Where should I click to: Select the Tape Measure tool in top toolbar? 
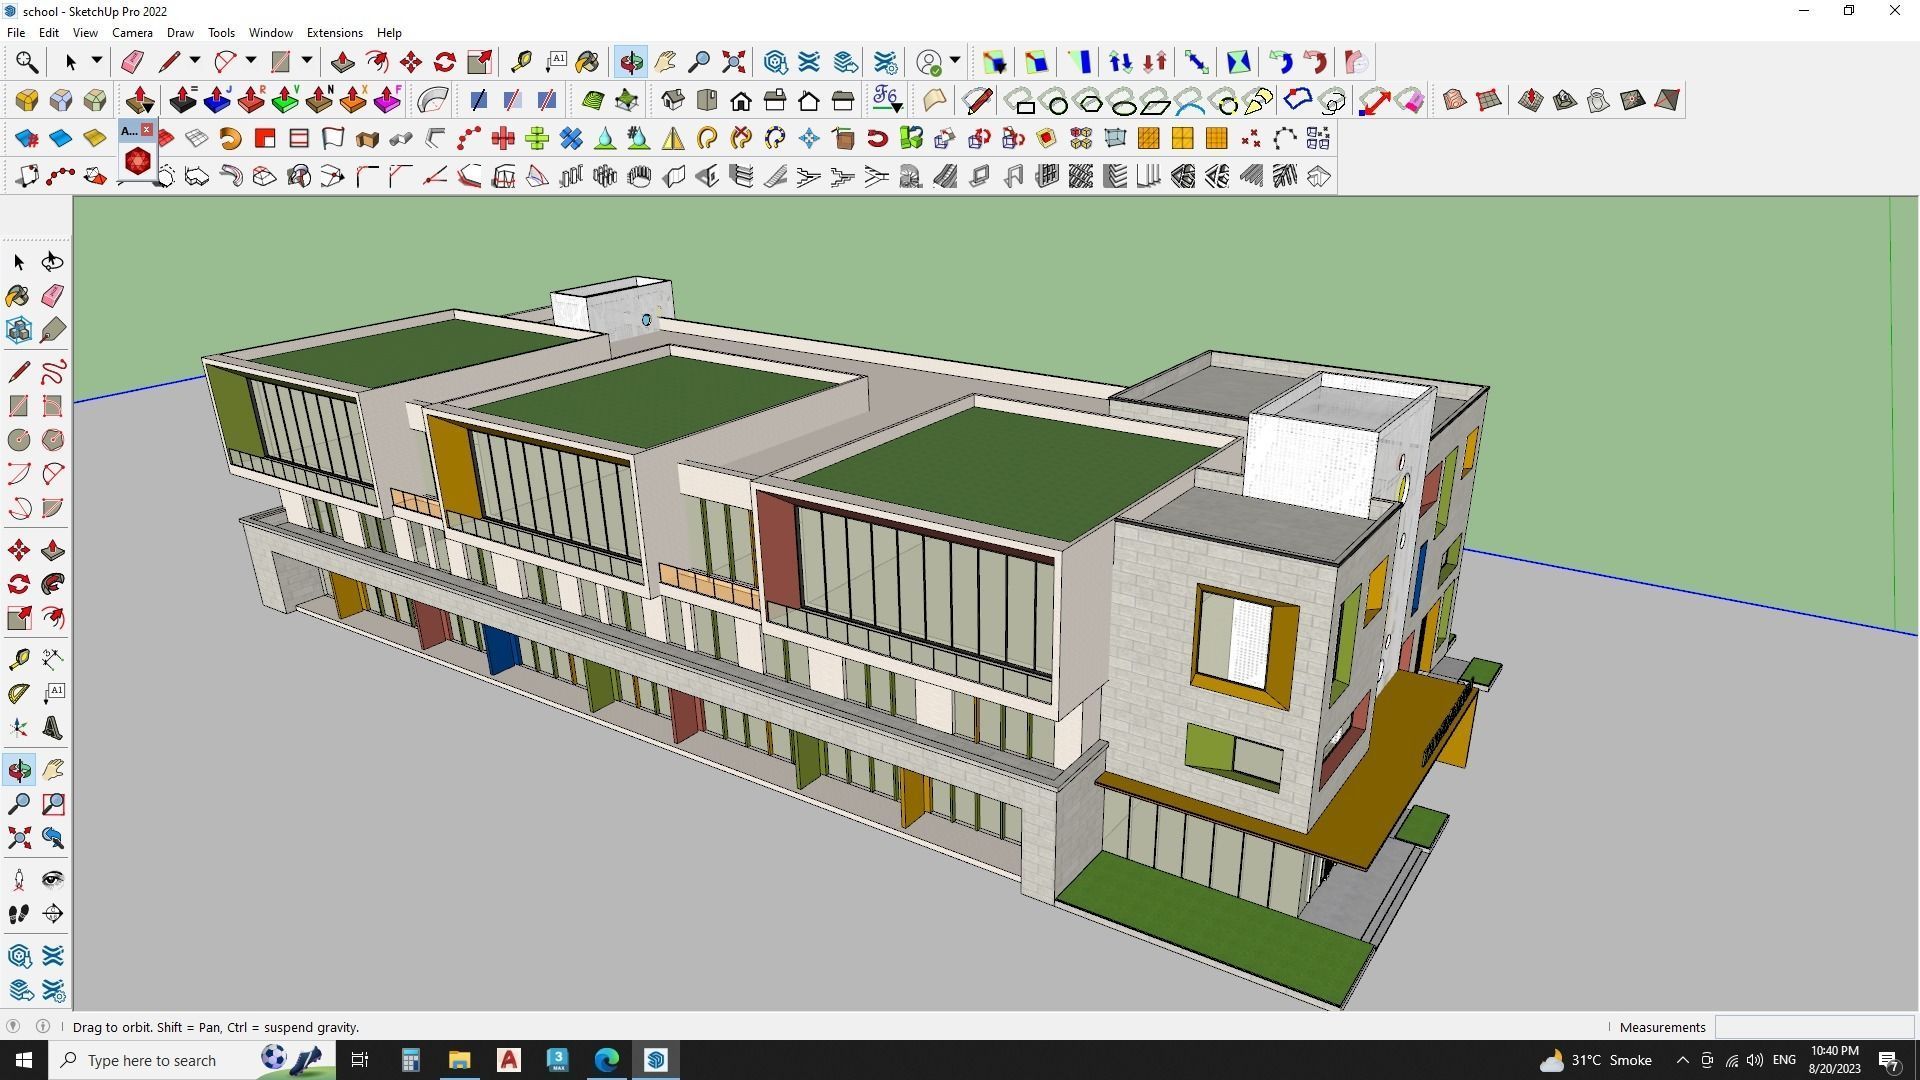point(521,62)
